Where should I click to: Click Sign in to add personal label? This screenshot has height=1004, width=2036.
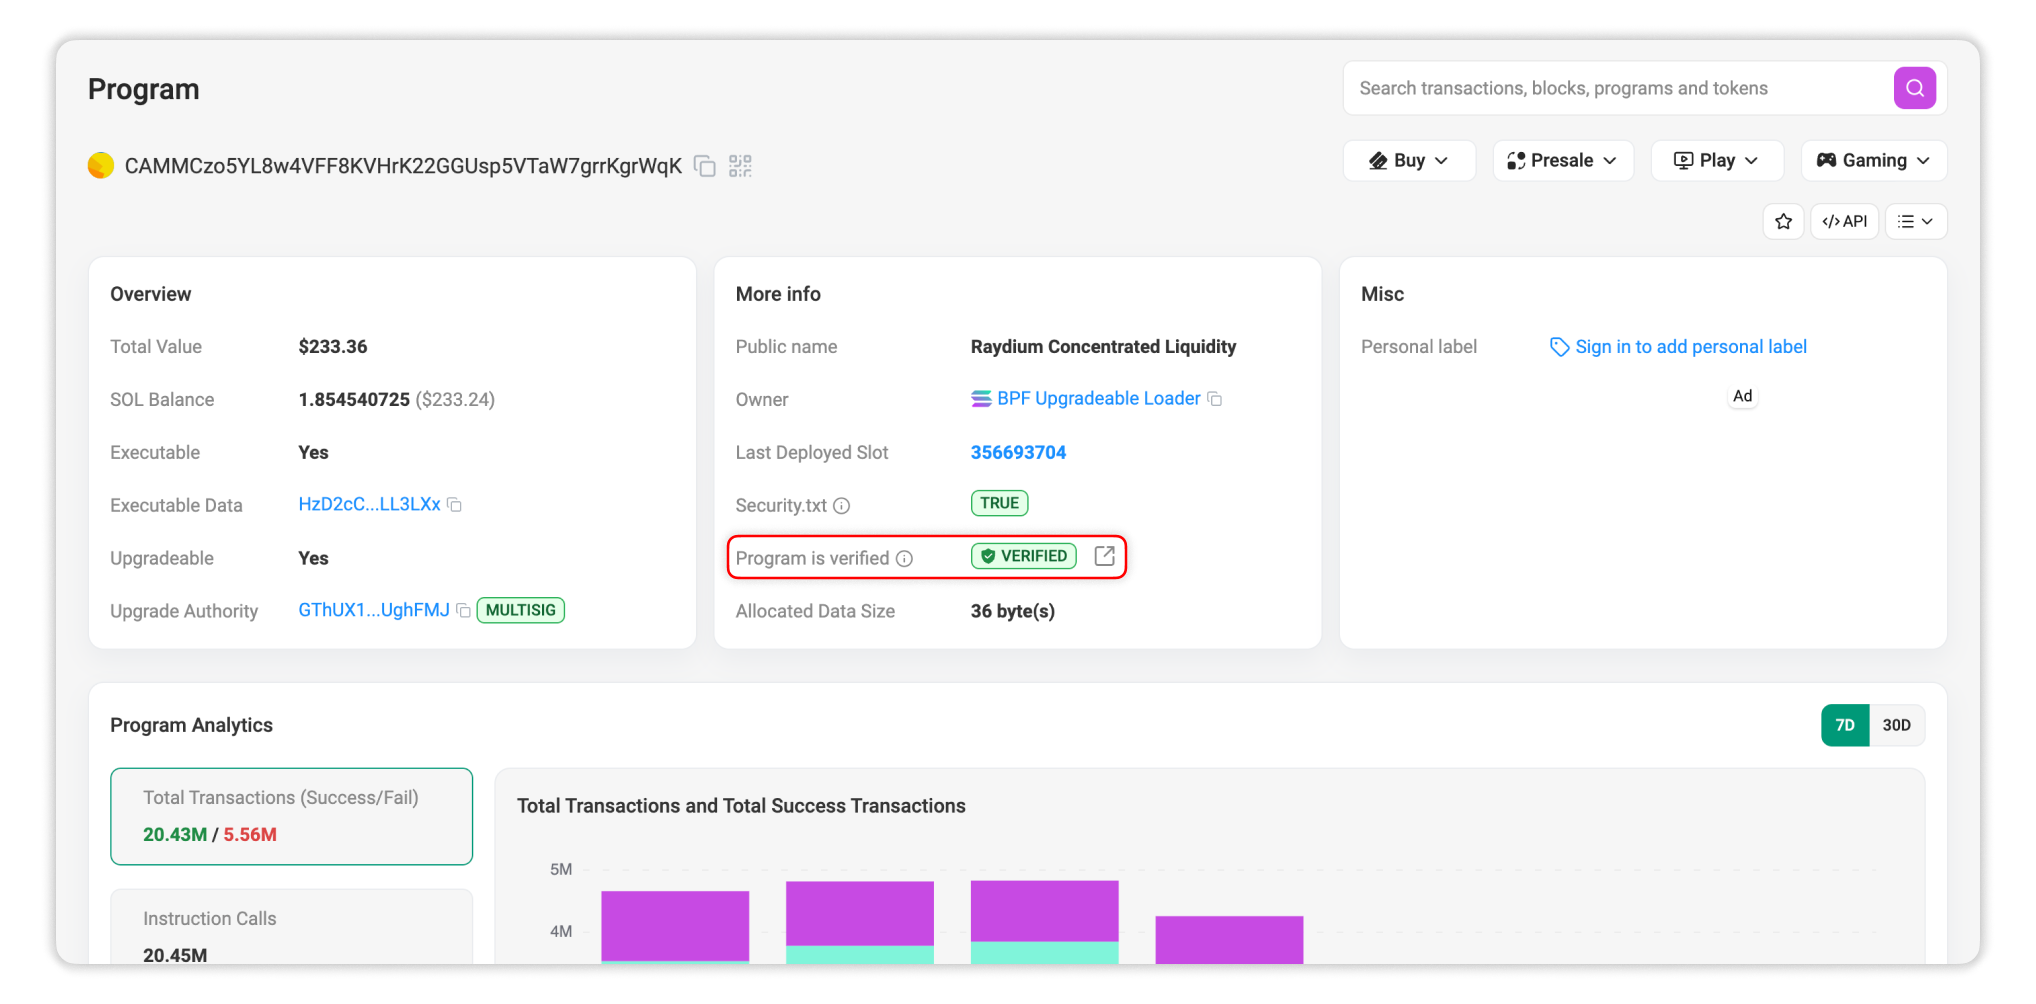(1690, 346)
